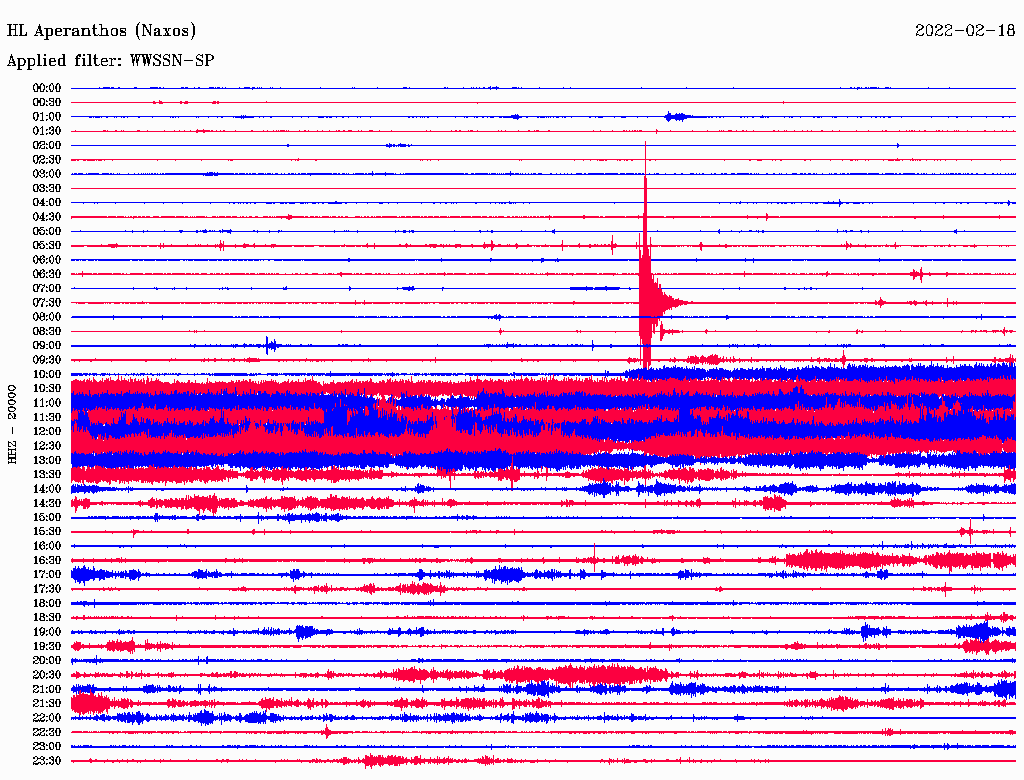Click the 19:00 time label
Image resolution: width=1024 pixels, height=780 pixels.
(47, 632)
